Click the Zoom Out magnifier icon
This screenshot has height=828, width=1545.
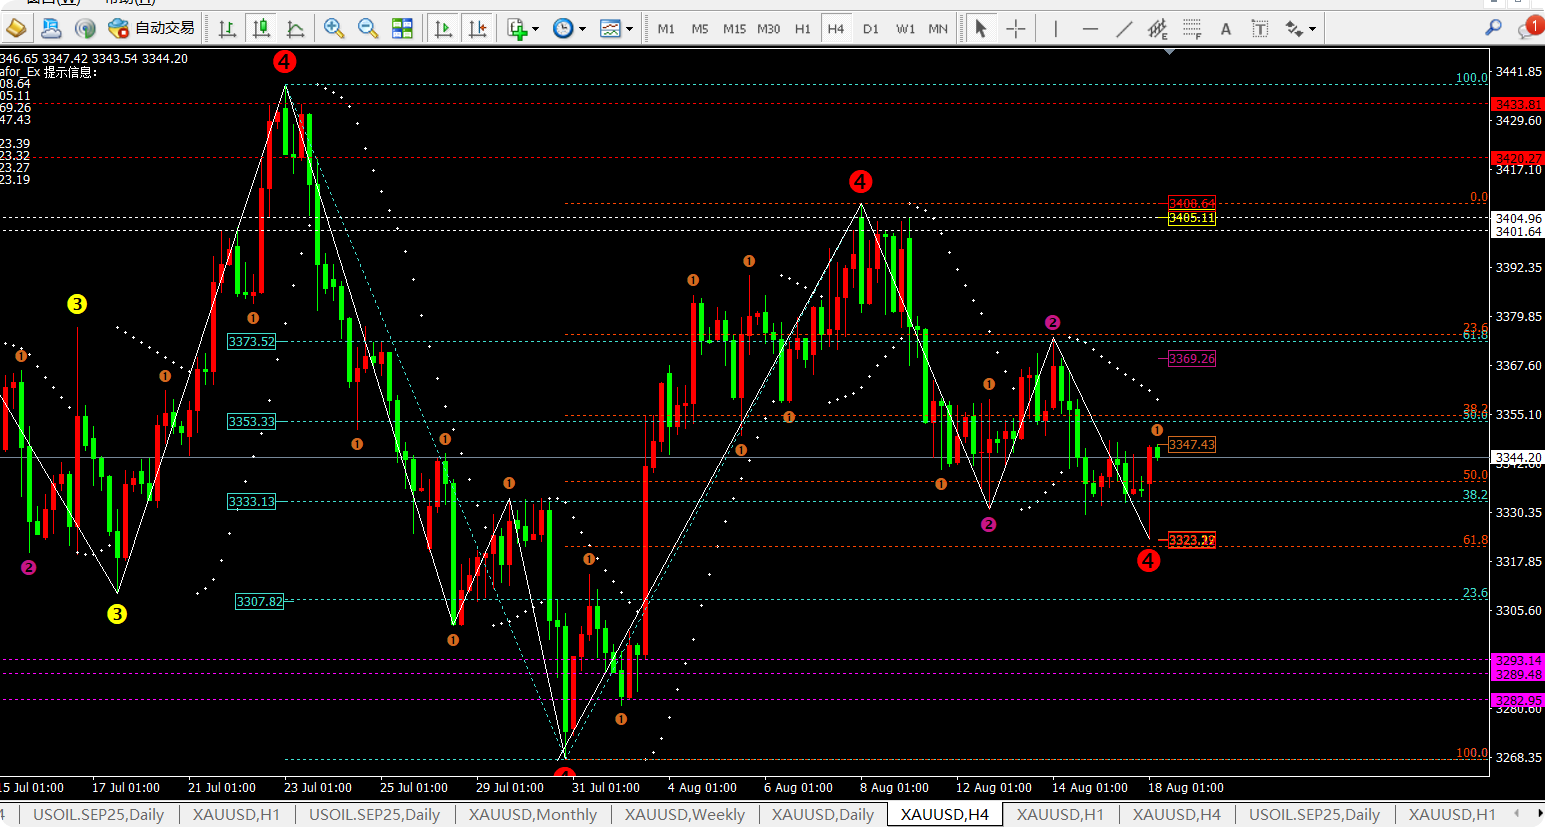pos(368,29)
